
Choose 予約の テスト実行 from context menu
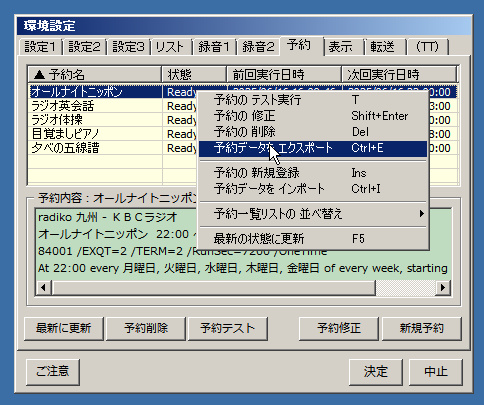(313, 100)
